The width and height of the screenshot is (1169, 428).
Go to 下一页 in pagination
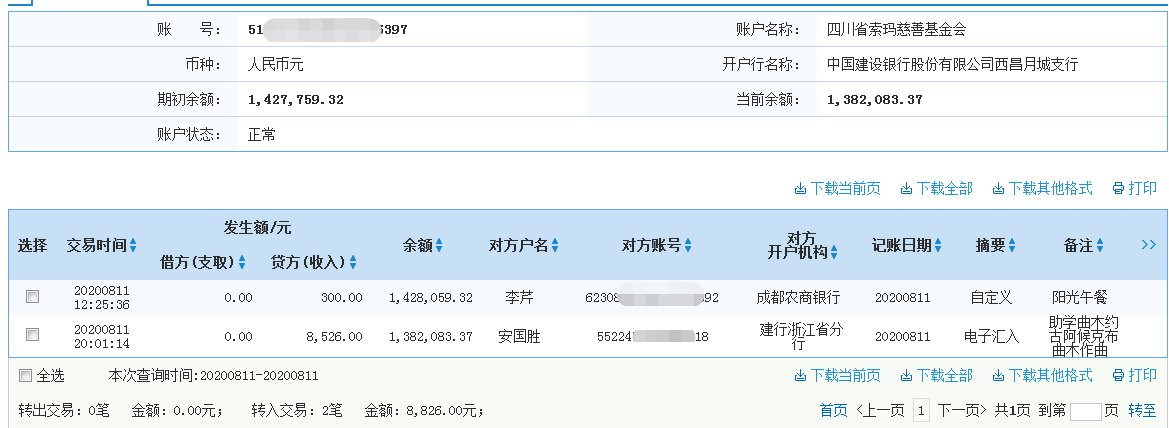click(x=962, y=410)
